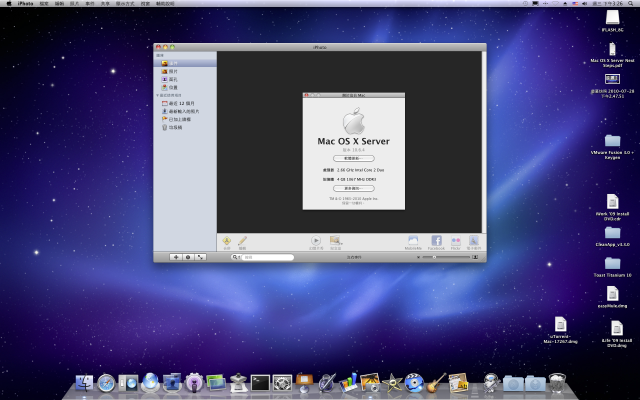Open the Flagged photos sidebar row
Image resolution: width=640 pixels, height=400 pixels.
[x=185, y=119]
